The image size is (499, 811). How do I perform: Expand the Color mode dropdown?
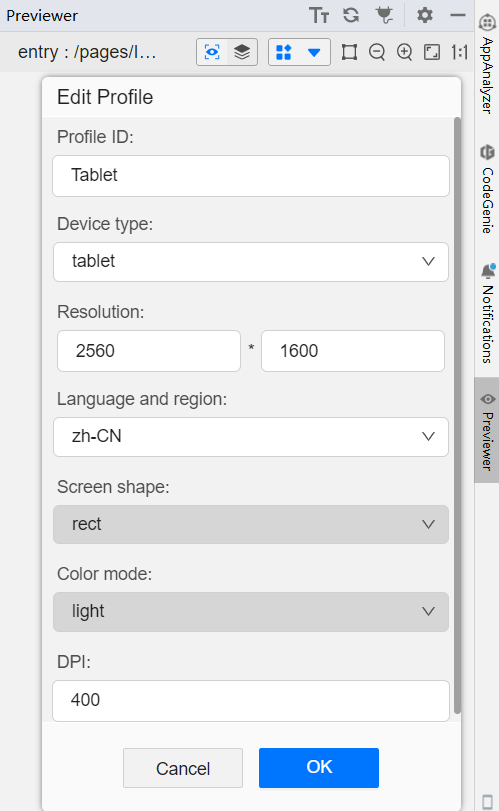[251, 611]
